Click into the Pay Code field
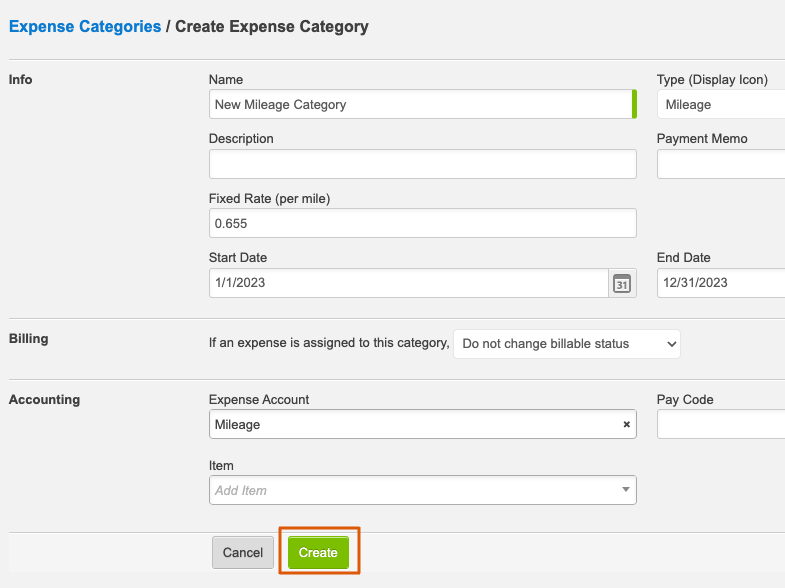785x588 pixels. [x=721, y=424]
